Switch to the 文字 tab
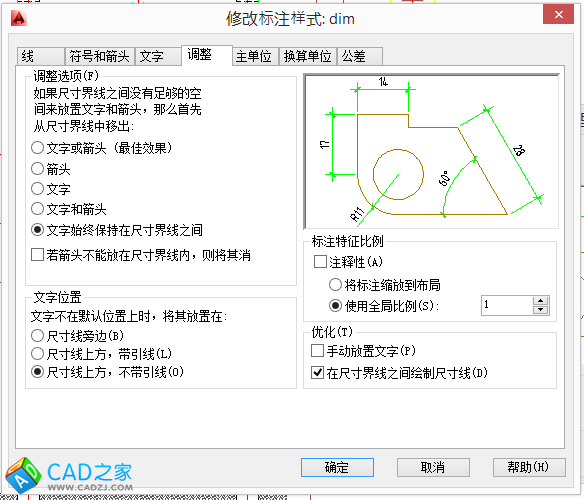584x500 pixels. [x=158, y=56]
